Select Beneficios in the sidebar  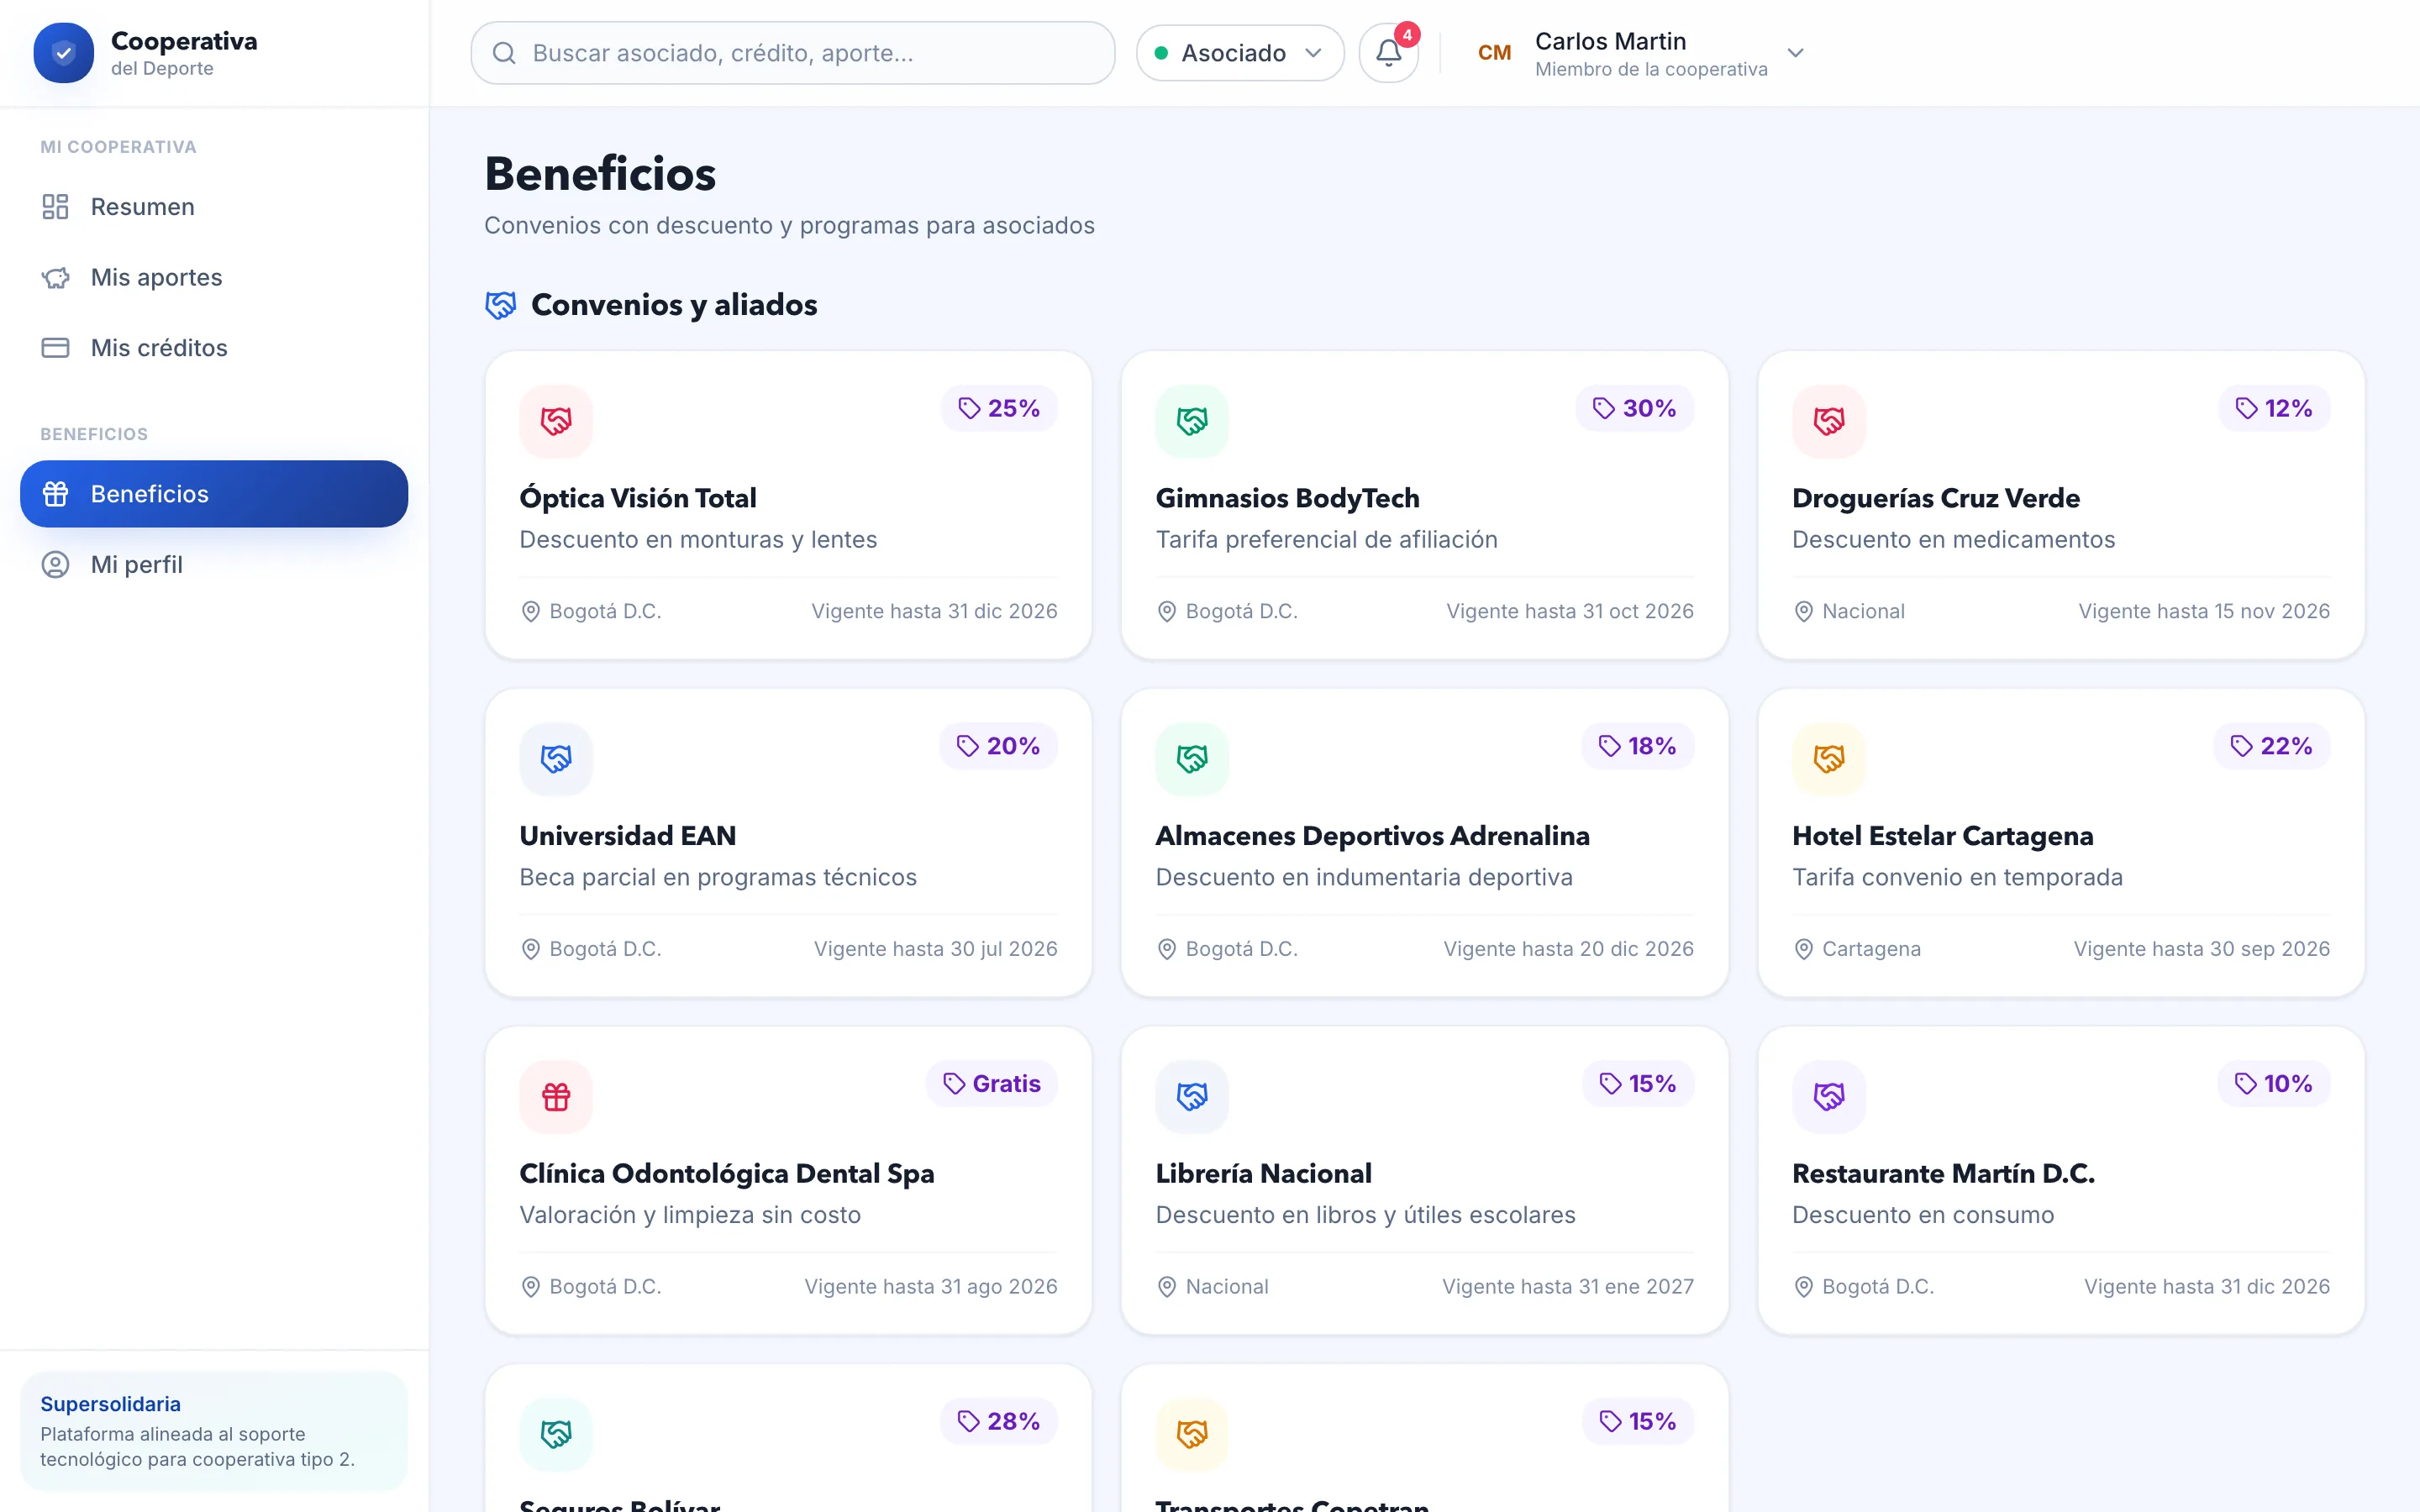coord(214,494)
